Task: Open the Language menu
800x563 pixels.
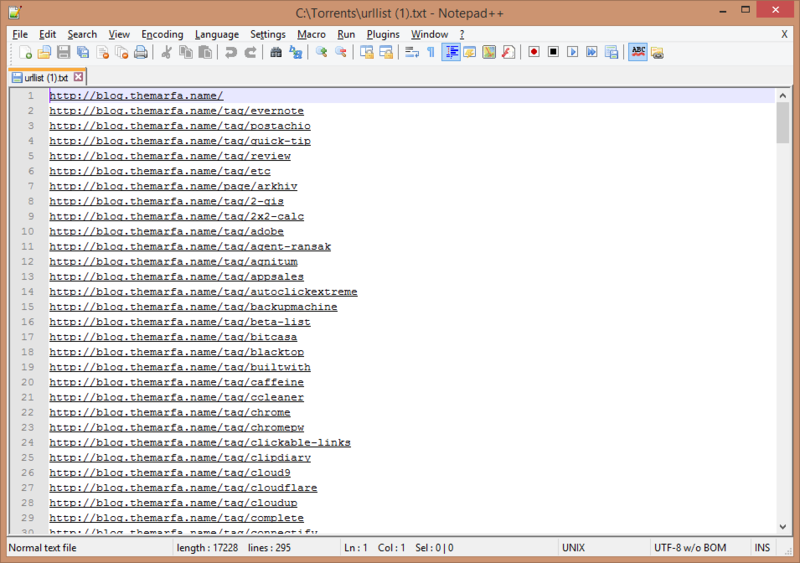Action: [x=217, y=34]
